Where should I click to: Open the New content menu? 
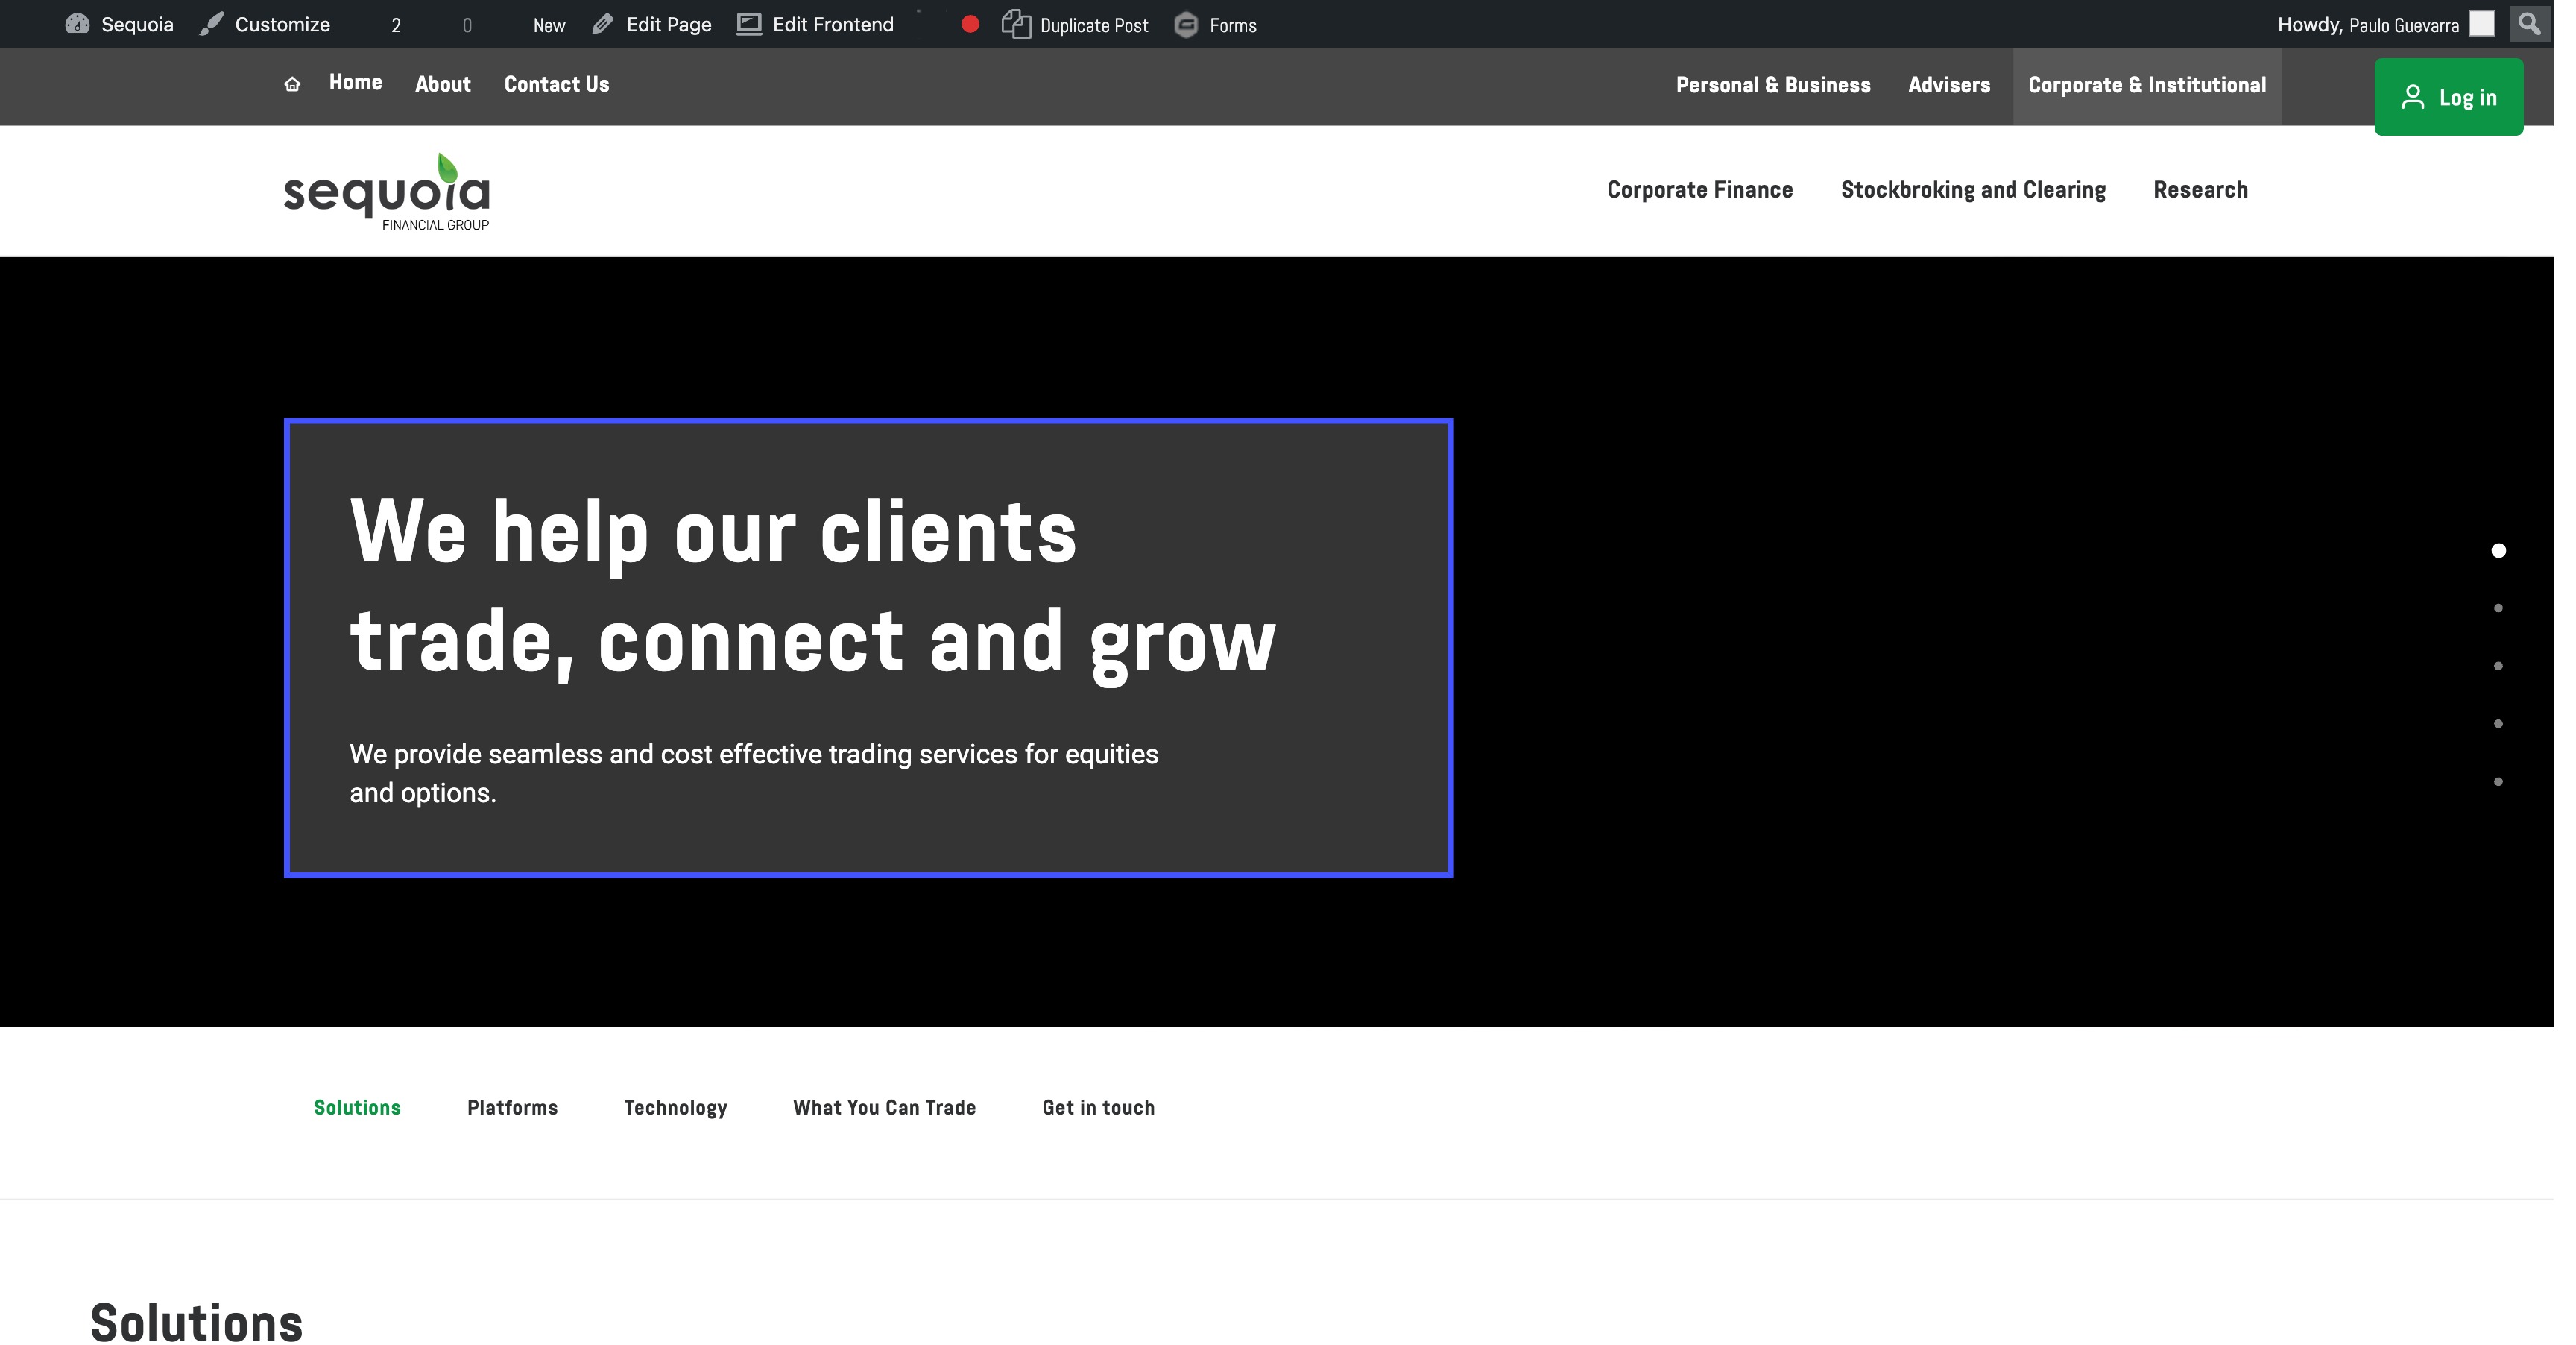[x=549, y=25]
